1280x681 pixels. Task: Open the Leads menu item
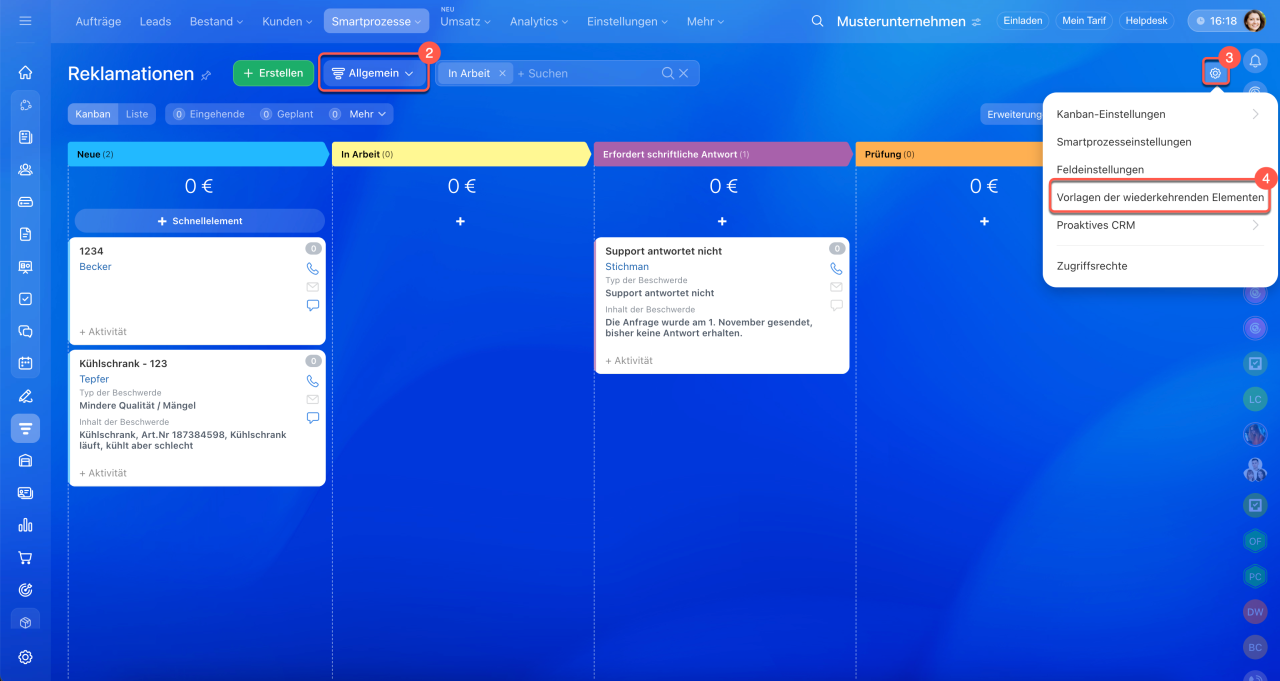(155, 21)
